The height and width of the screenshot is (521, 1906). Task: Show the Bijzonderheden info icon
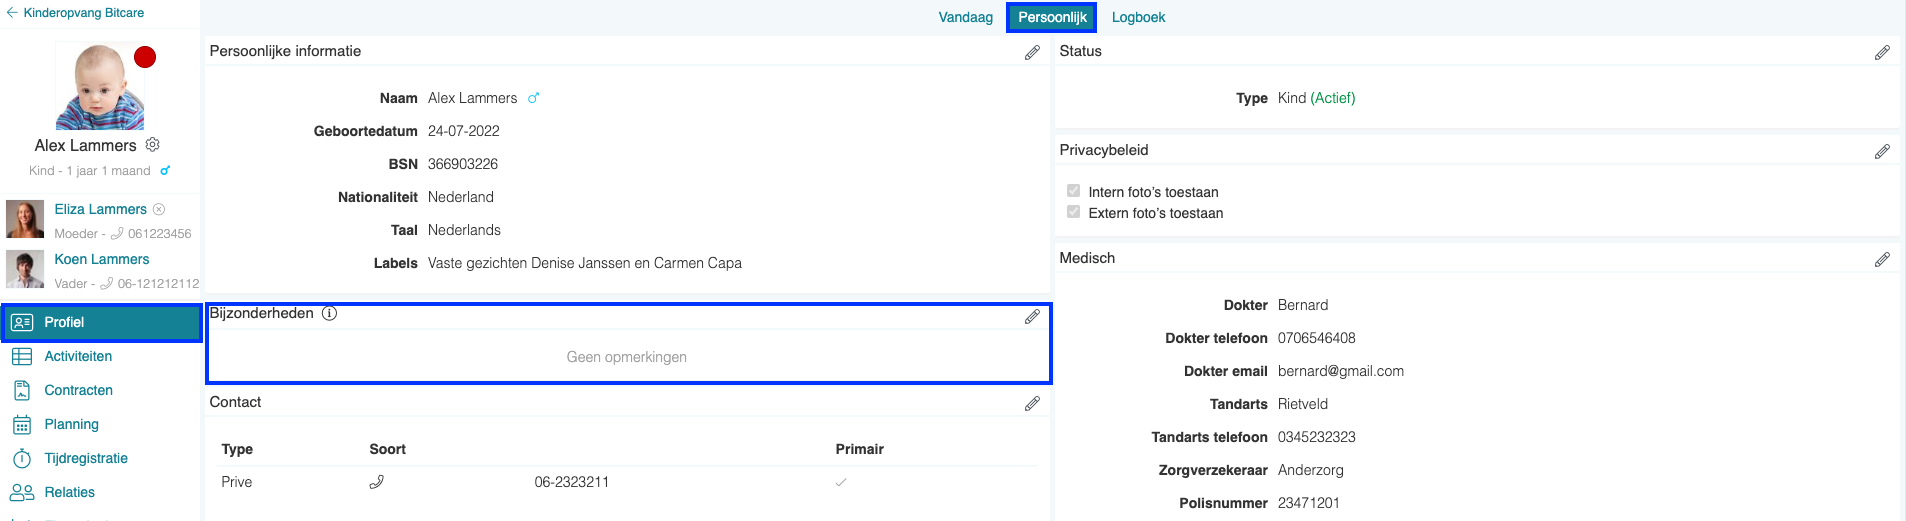329,313
